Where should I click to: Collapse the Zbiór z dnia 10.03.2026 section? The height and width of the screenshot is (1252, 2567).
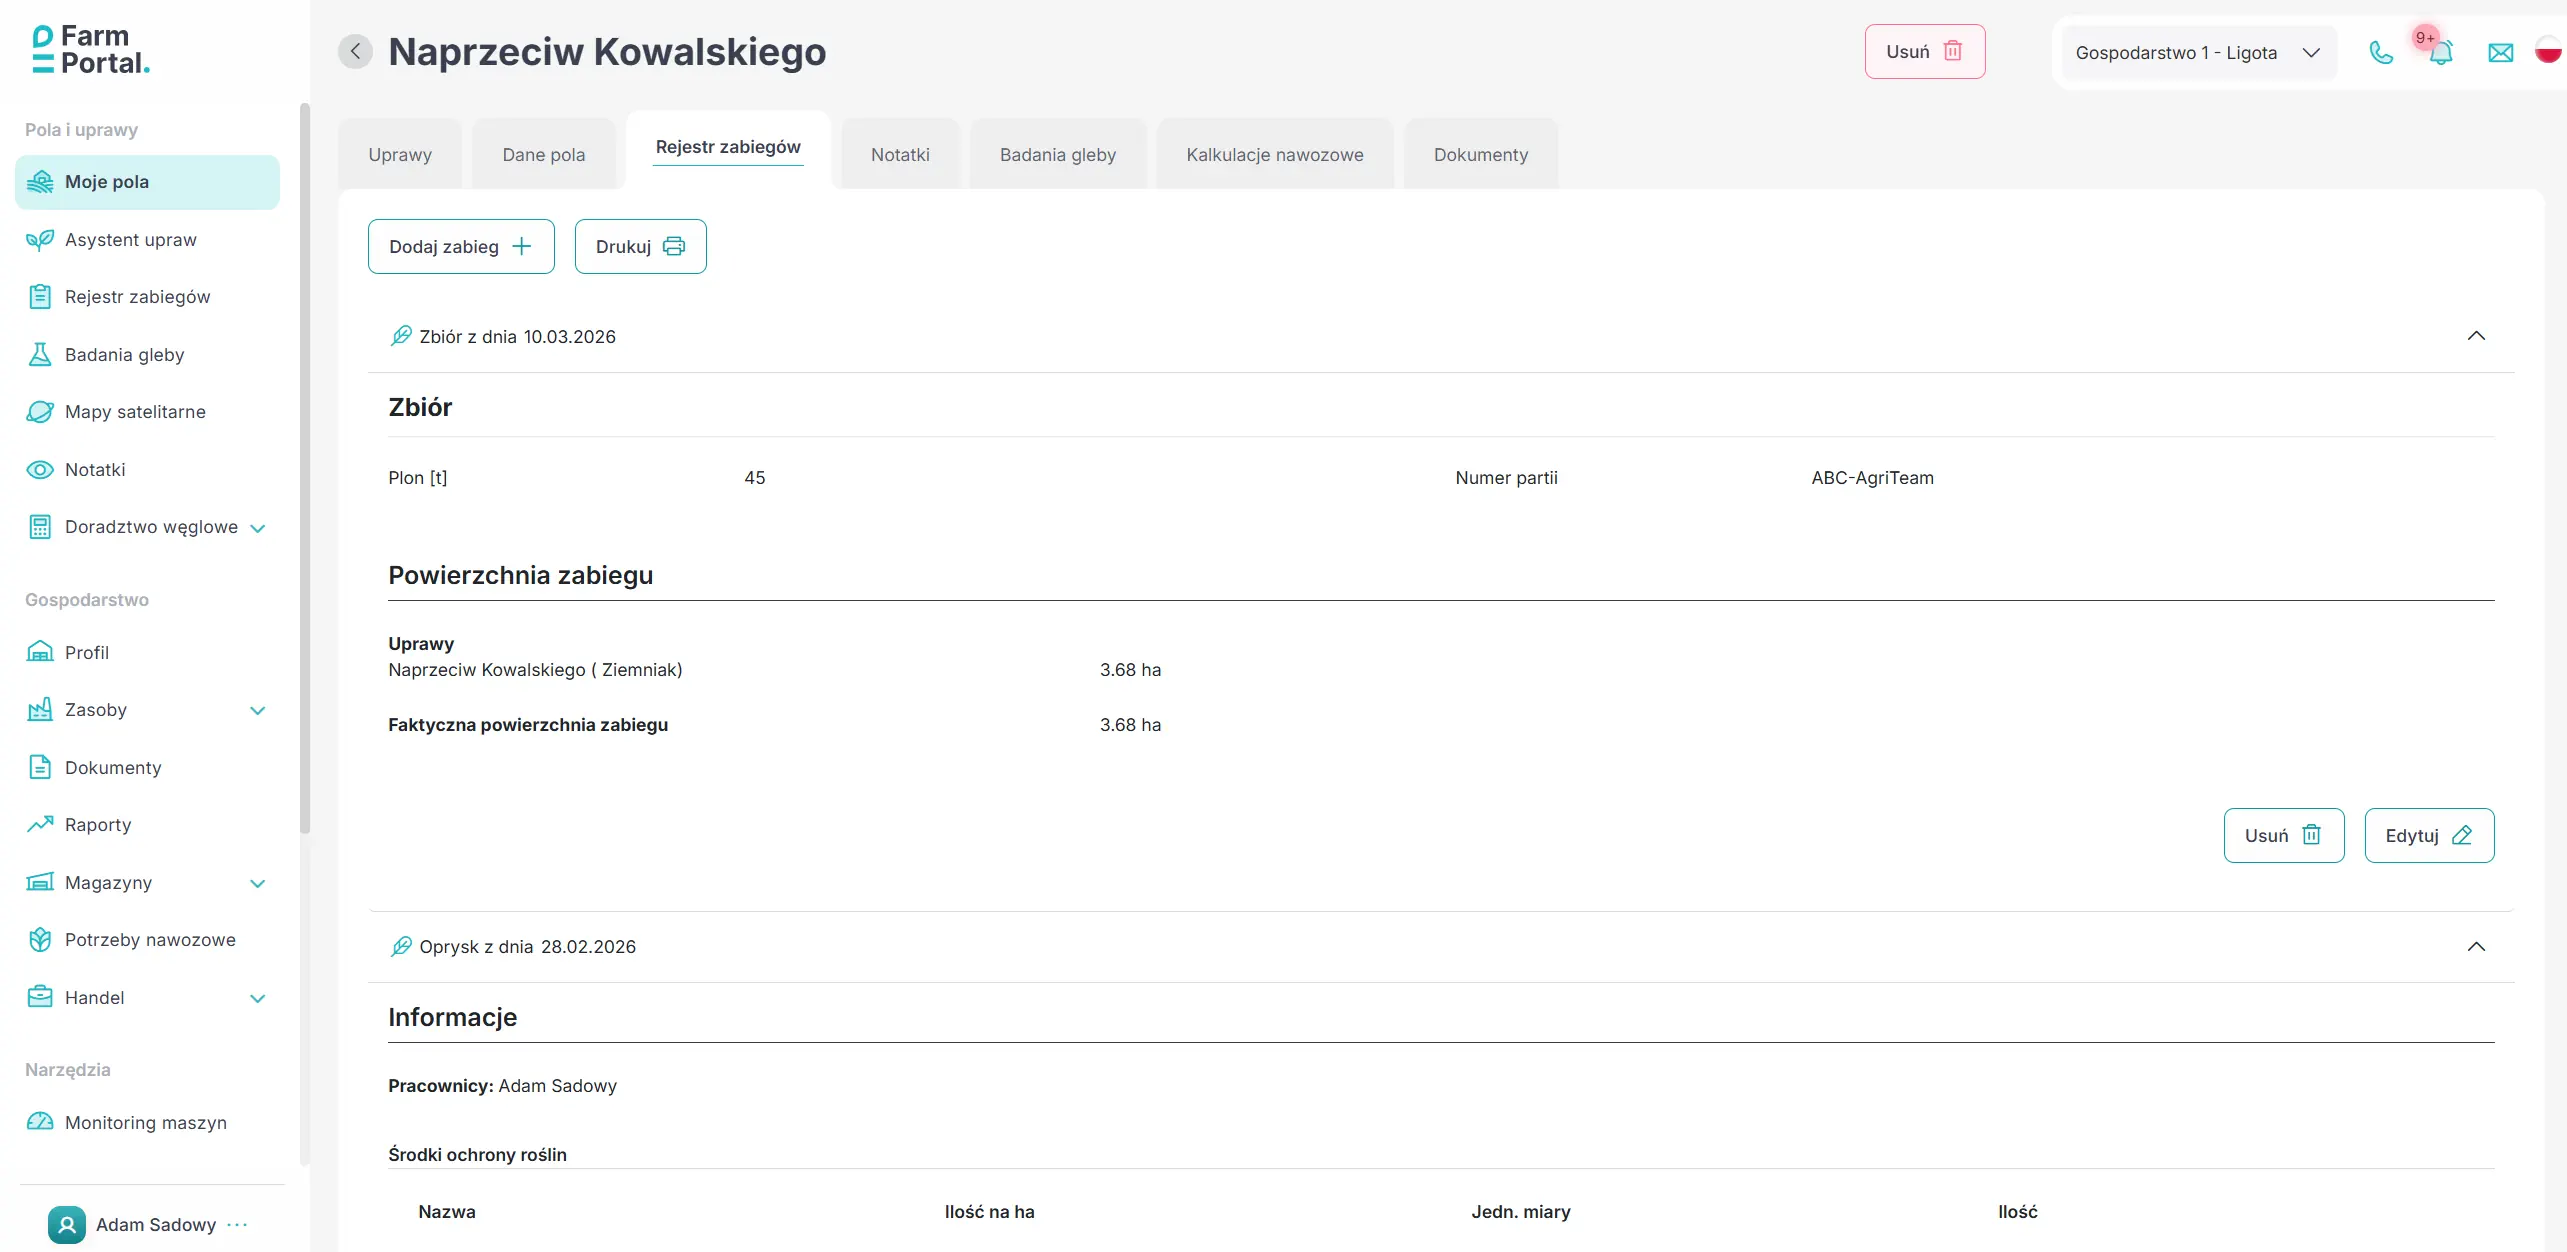pos(2476,336)
